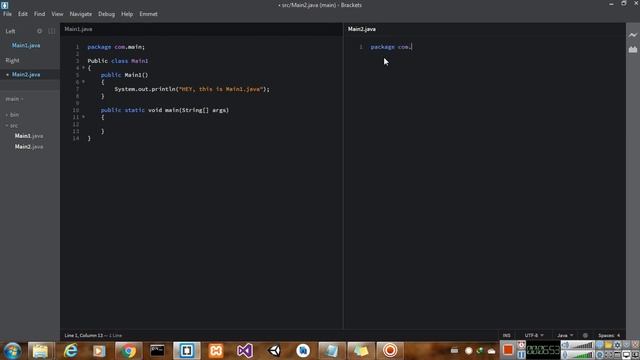Open the View menu
This screenshot has height=360, width=640.
(x=57, y=14)
